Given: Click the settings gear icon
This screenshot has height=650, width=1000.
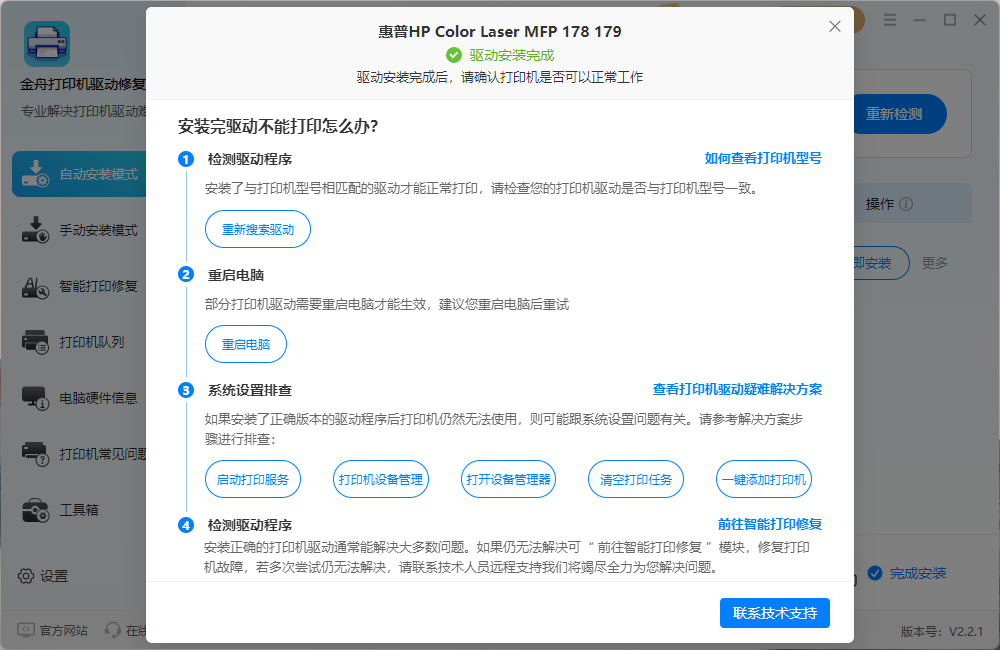Looking at the screenshot, I should (x=26, y=576).
